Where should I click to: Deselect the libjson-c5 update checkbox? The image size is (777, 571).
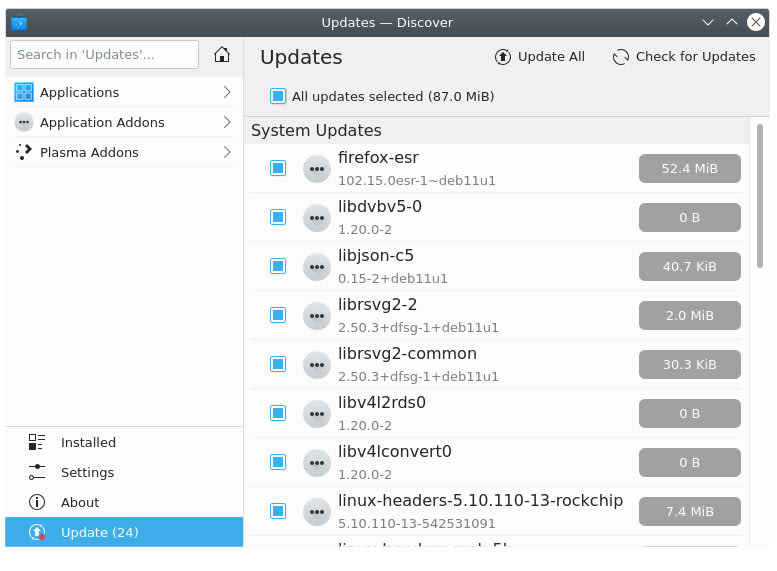[278, 266]
